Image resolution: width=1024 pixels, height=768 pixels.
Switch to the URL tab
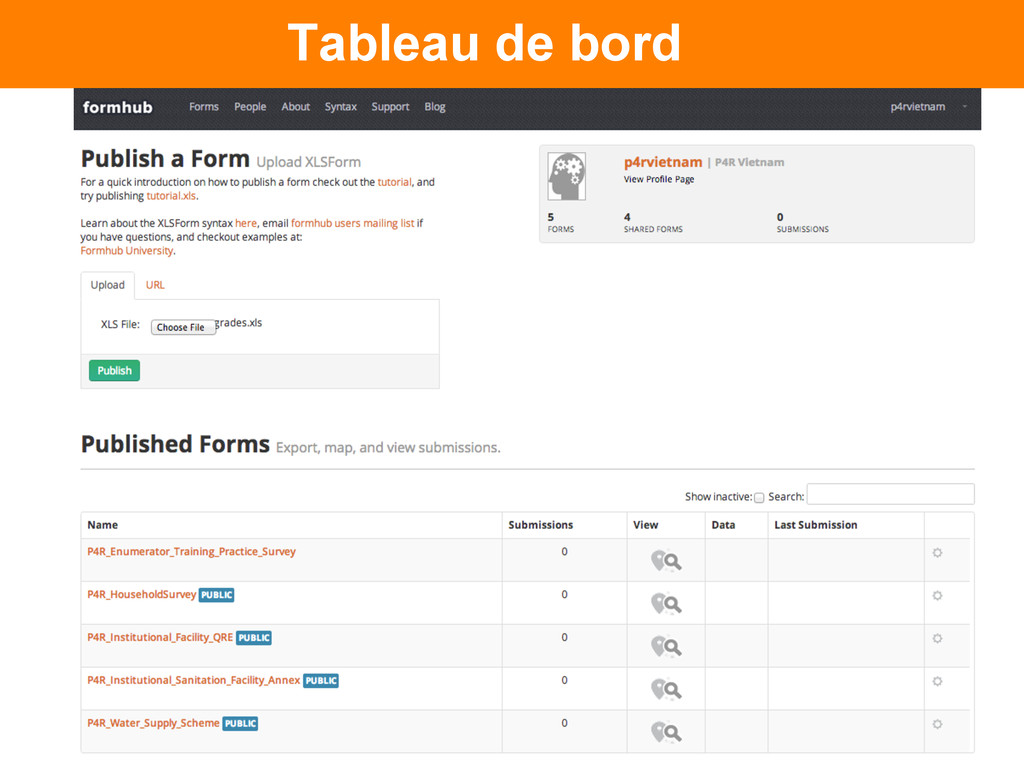pyautogui.click(x=155, y=285)
